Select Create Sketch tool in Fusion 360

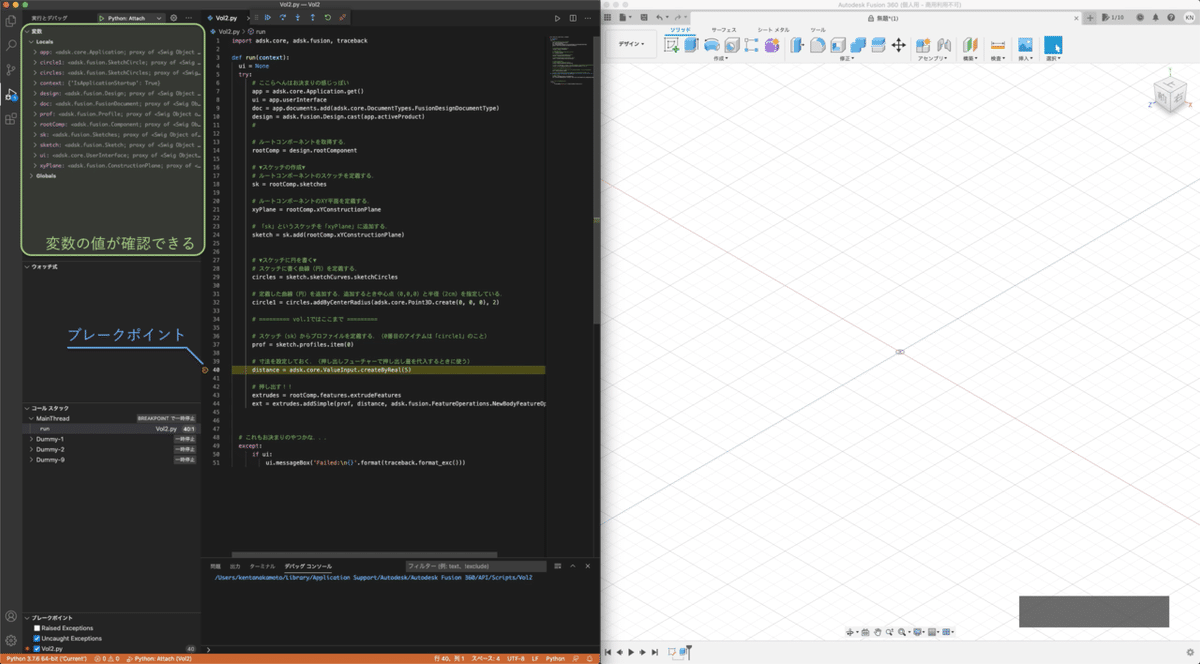(672, 45)
